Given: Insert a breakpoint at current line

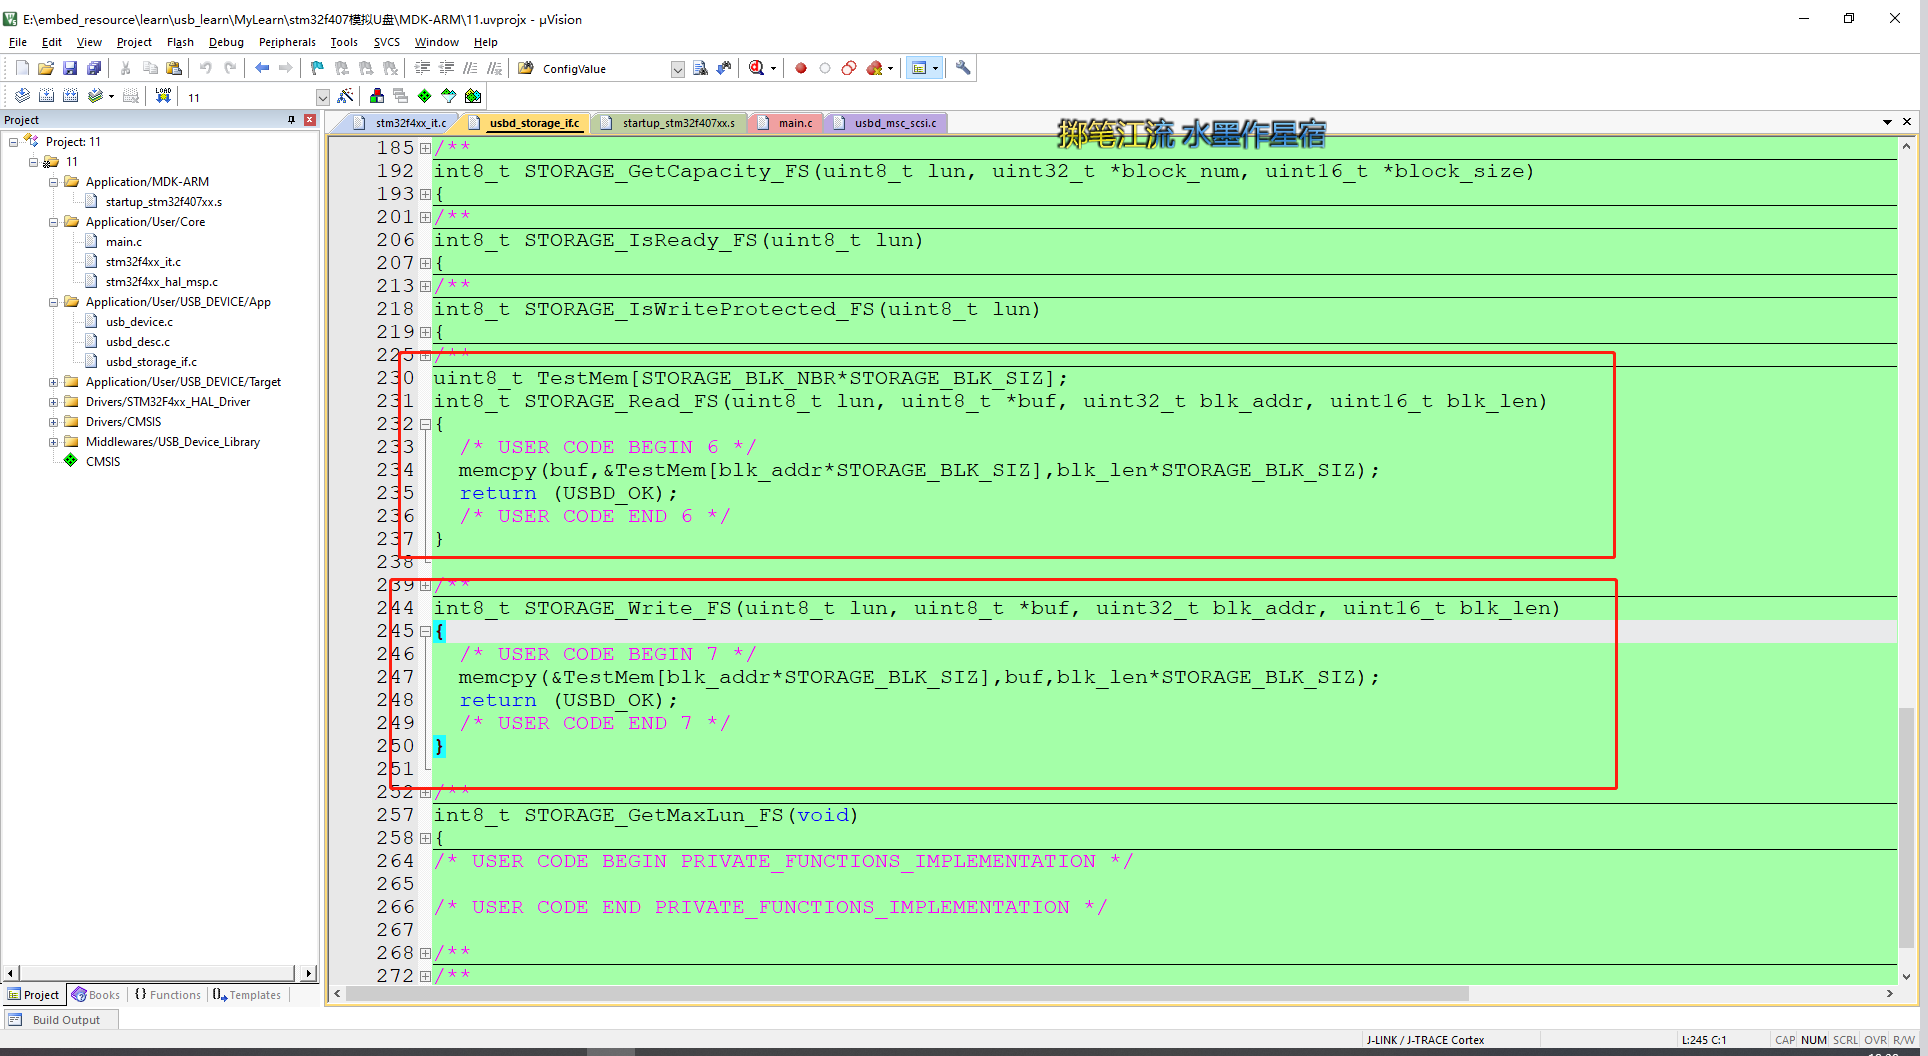Looking at the screenshot, I should click(800, 67).
